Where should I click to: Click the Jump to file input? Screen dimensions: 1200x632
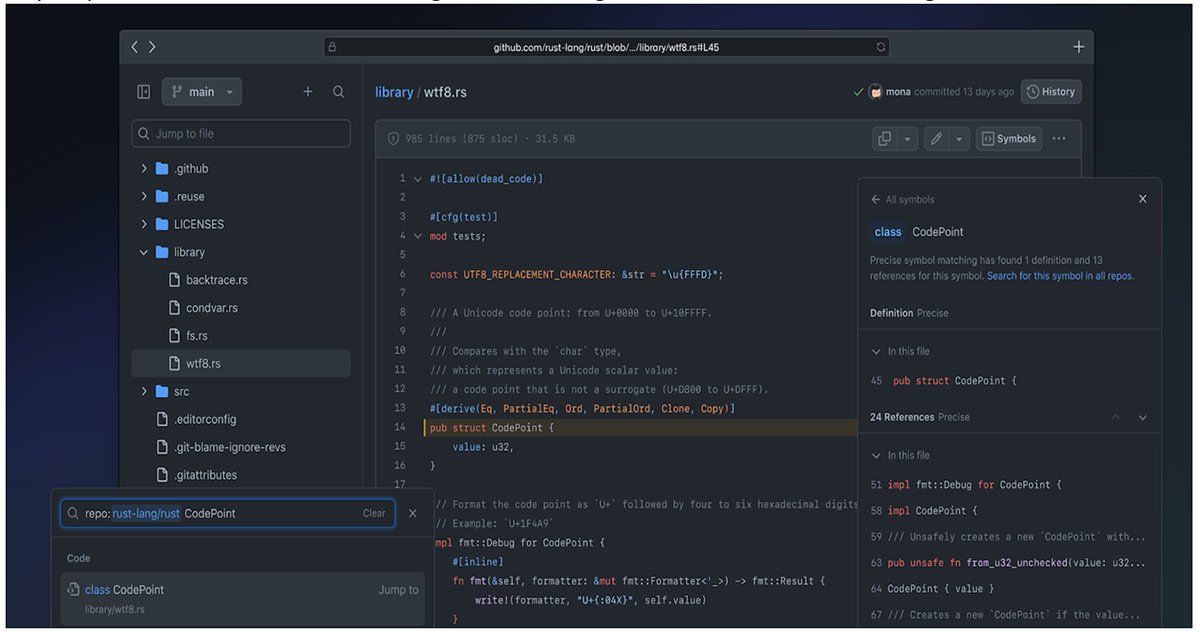(241, 132)
